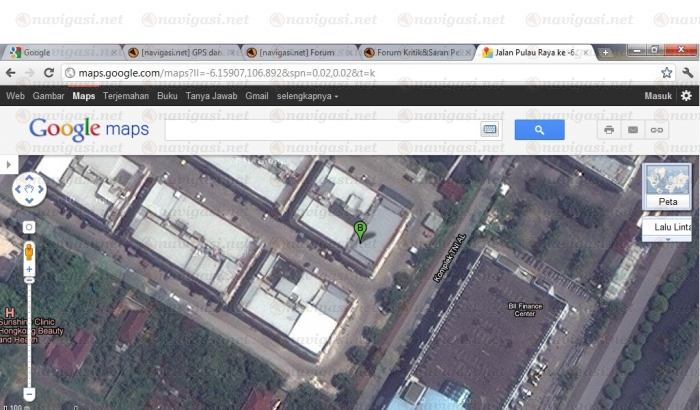
Task: Open Gmail from the top bar
Action: (256, 96)
